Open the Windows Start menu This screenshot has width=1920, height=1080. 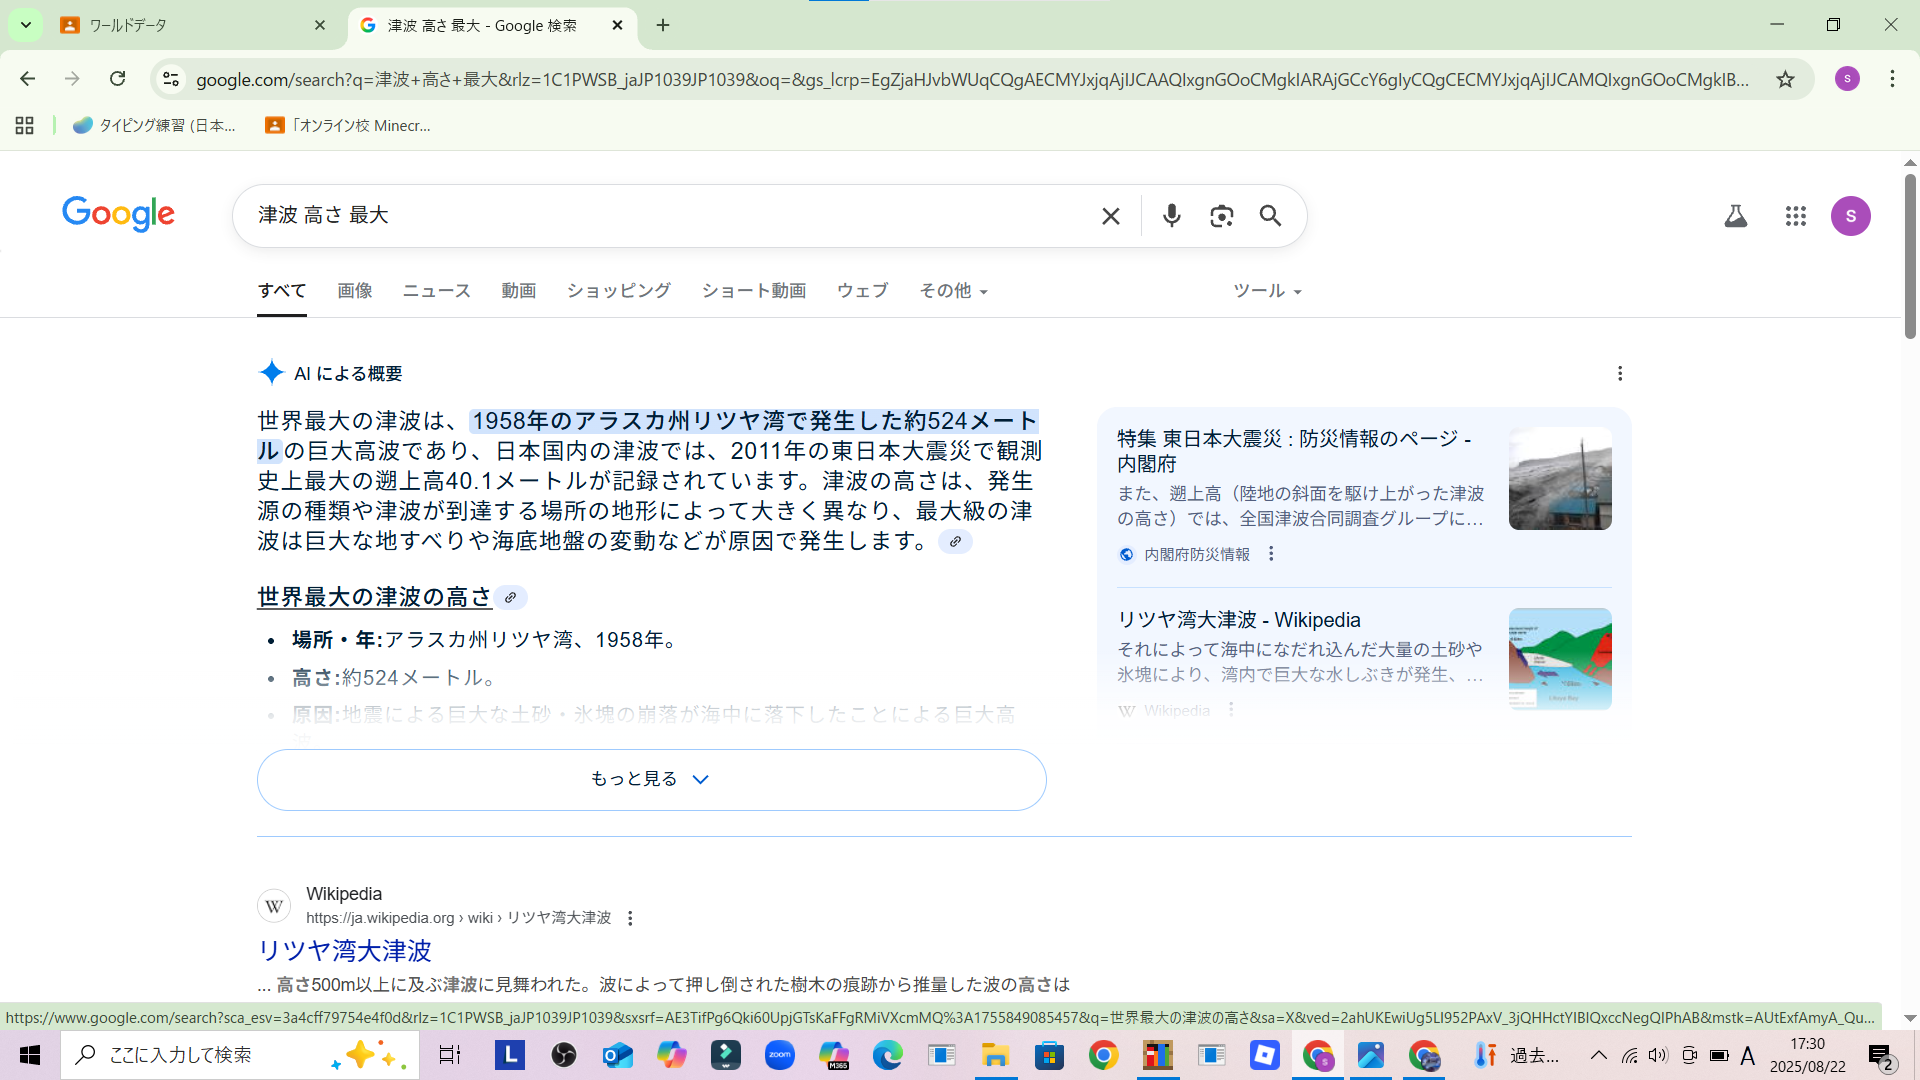point(30,1055)
